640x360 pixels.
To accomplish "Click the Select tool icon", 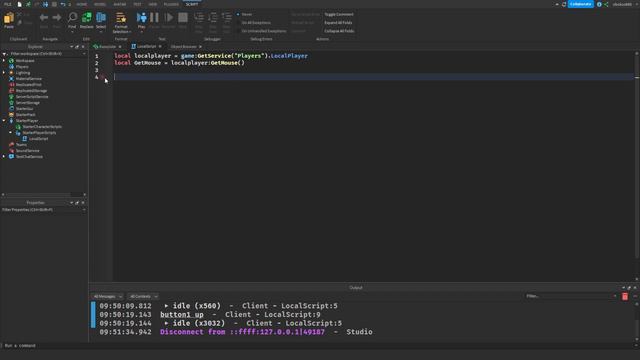I will (x=101, y=17).
